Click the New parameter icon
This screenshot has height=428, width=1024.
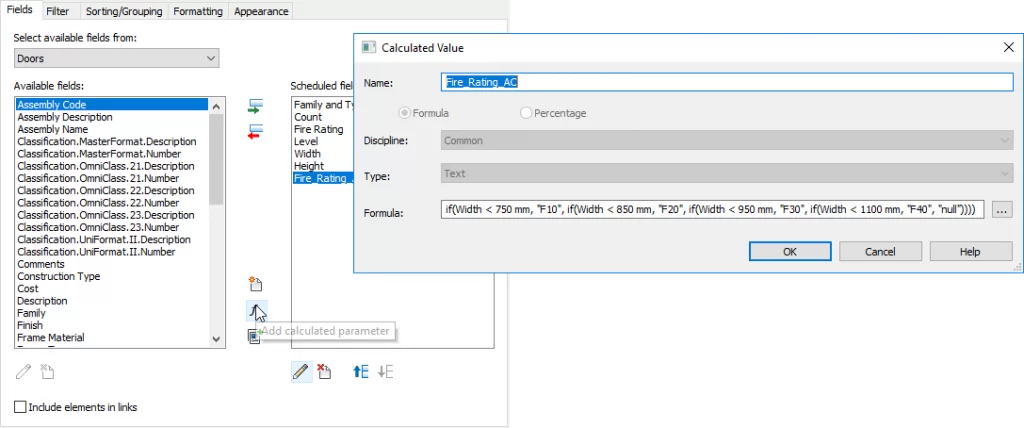click(255, 285)
